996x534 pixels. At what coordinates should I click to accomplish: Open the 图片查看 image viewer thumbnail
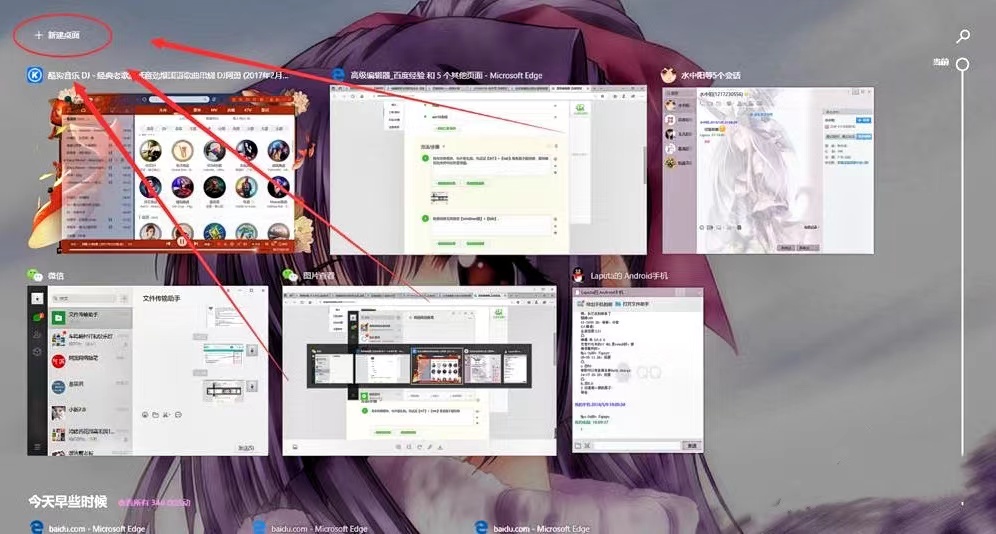(419, 370)
